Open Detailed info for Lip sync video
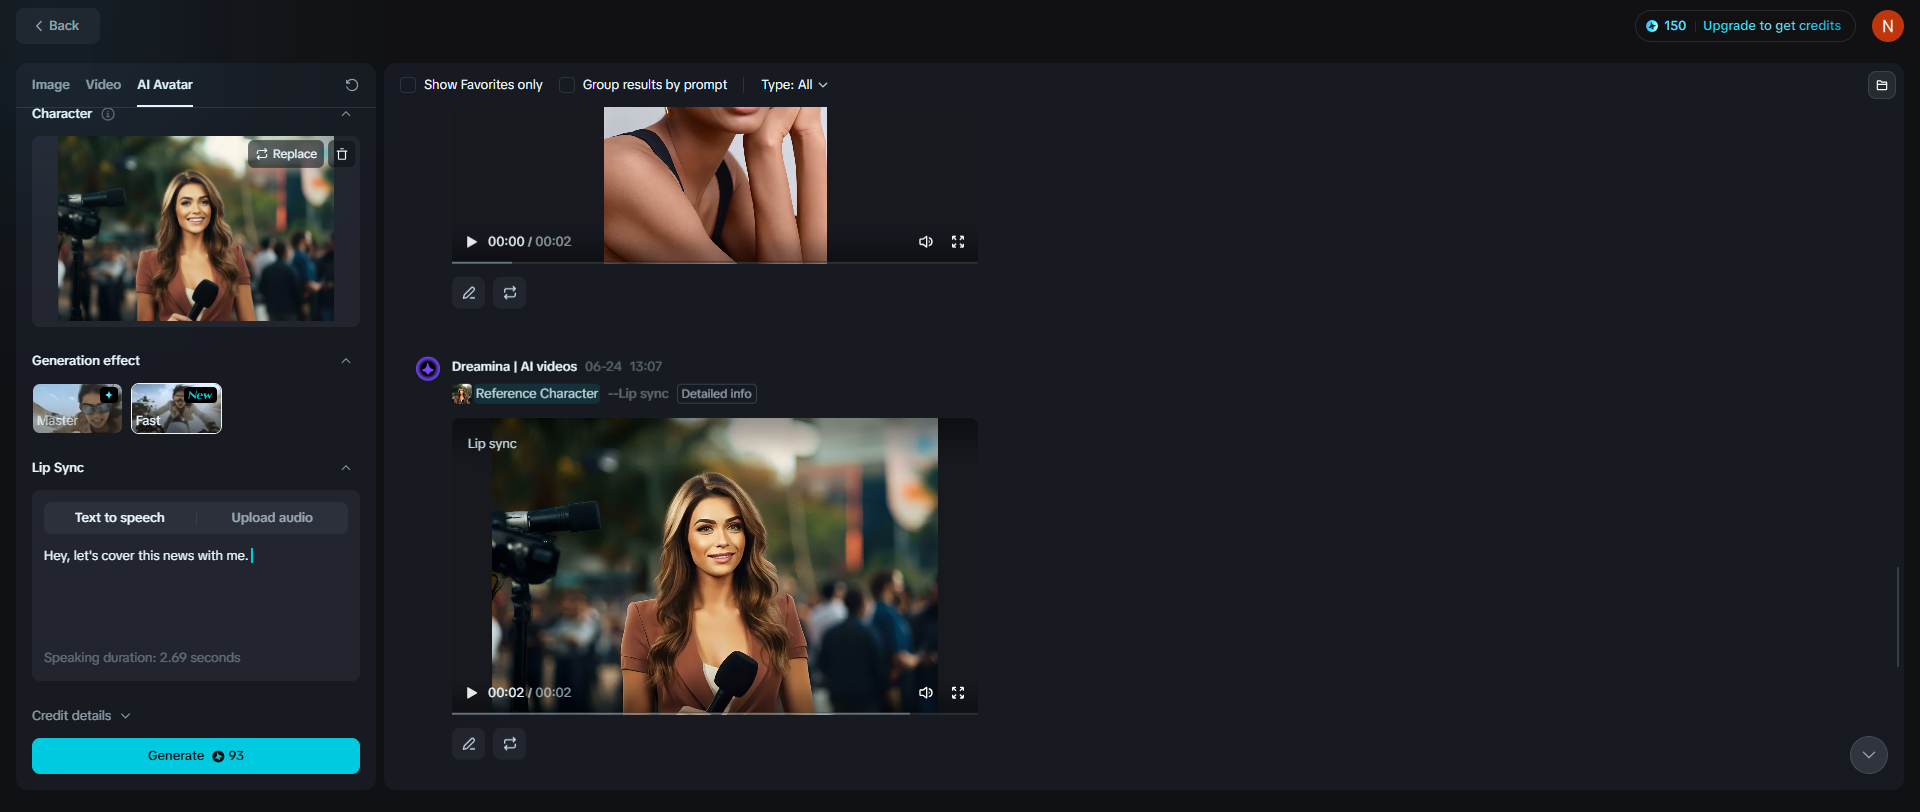The image size is (1920, 812). (x=716, y=394)
